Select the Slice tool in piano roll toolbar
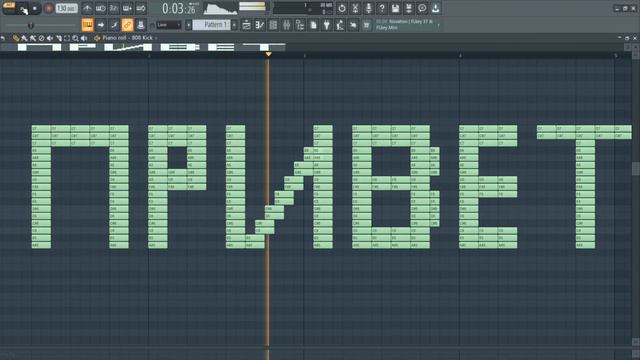 58,38
